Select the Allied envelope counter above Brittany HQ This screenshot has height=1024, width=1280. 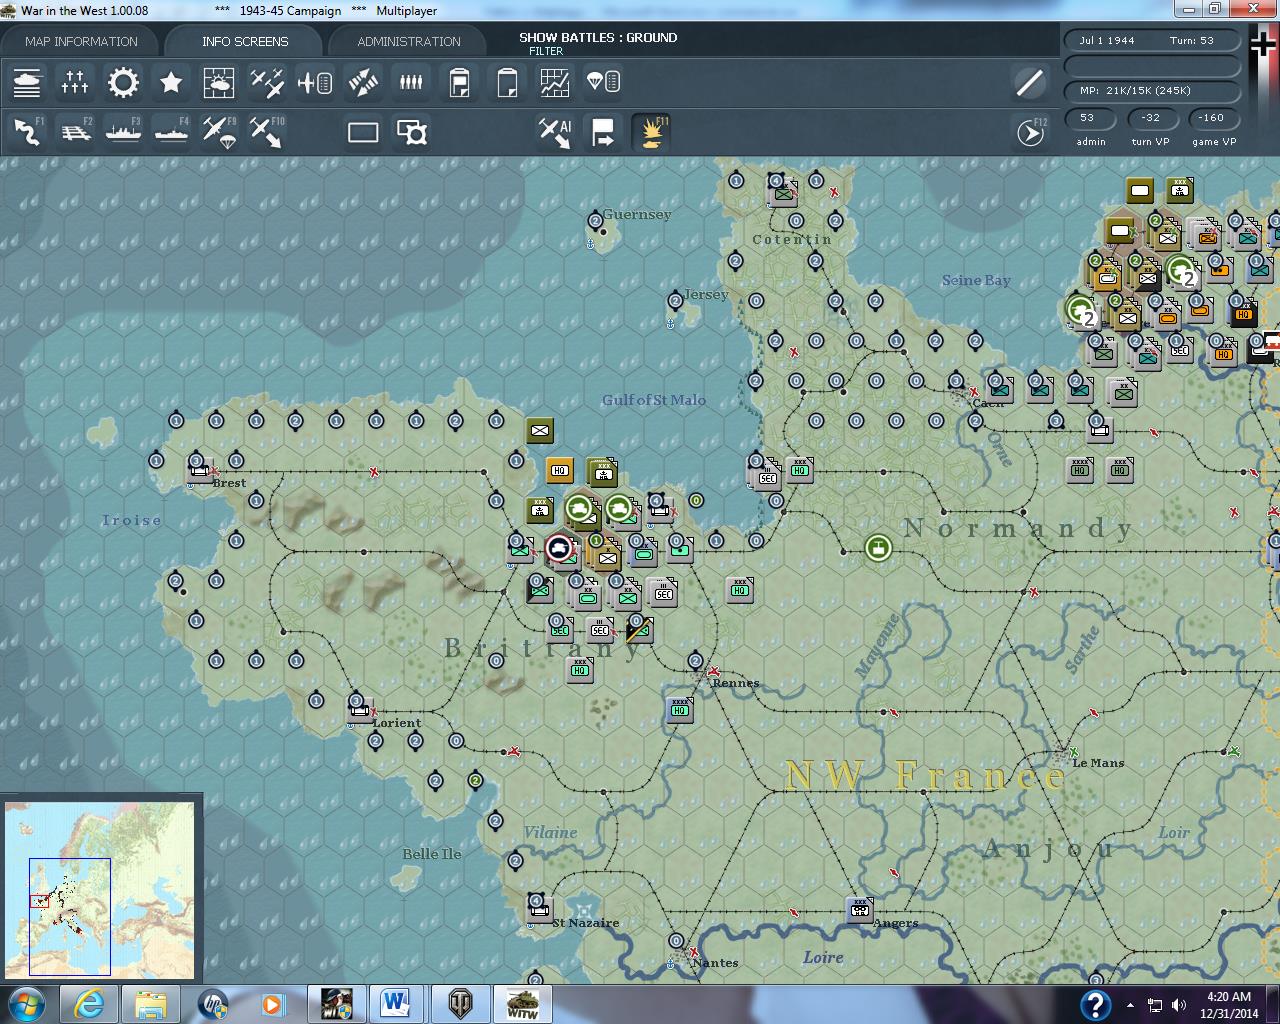[540, 431]
